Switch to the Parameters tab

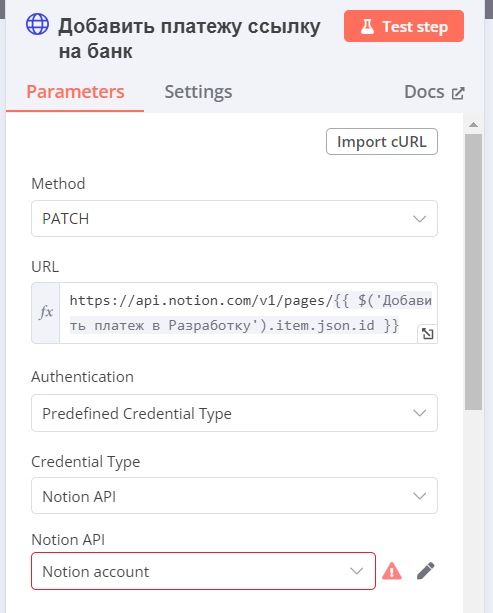[75, 92]
